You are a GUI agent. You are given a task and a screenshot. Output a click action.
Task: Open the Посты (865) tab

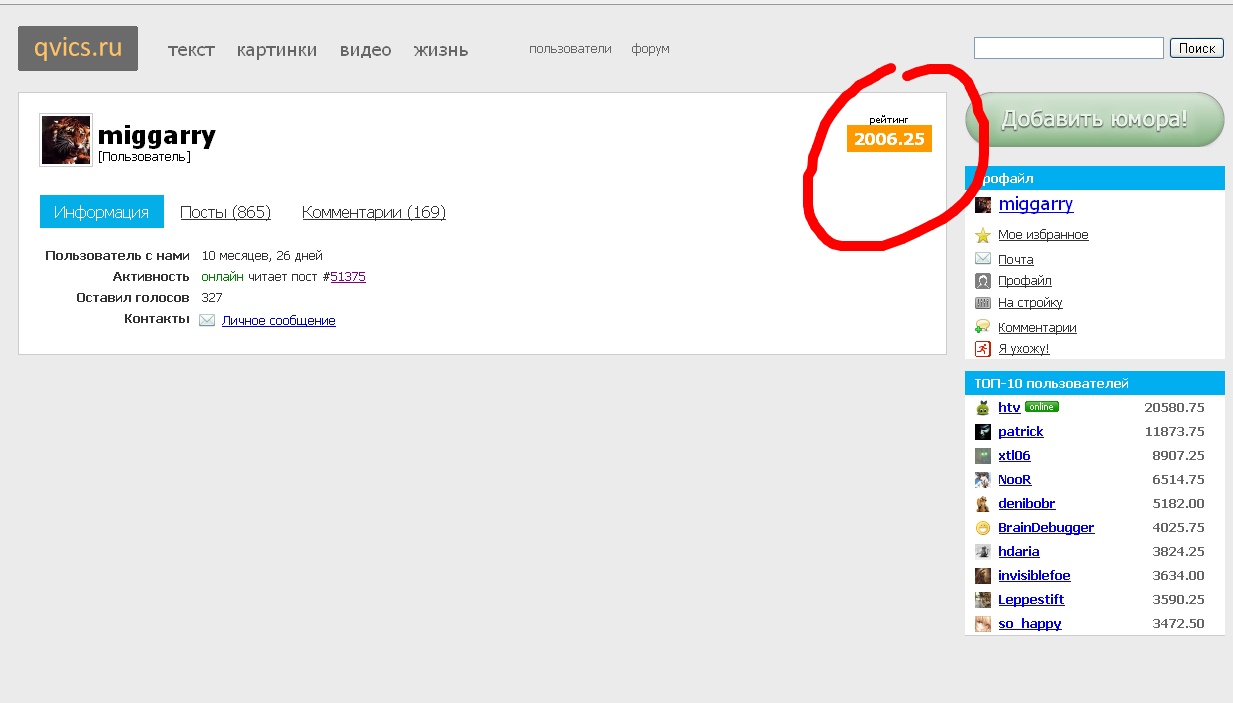coord(225,212)
